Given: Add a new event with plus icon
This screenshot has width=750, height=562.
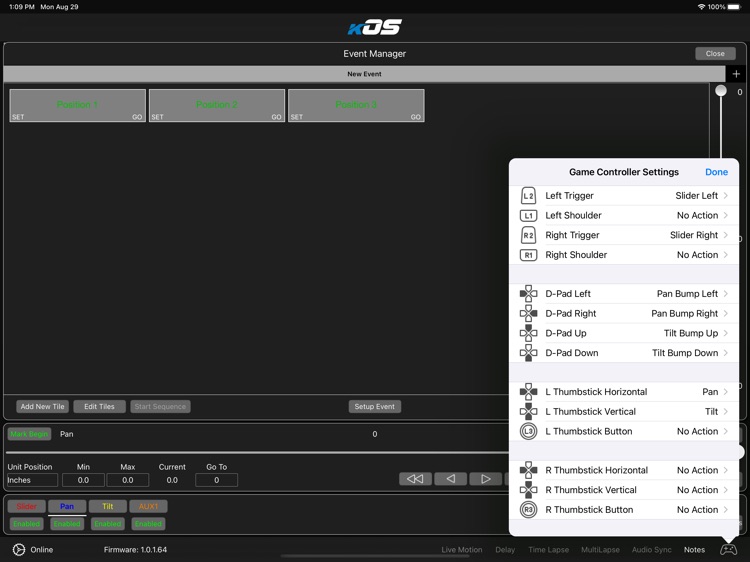Looking at the screenshot, I should pyautogui.click(x=736, y=74).
